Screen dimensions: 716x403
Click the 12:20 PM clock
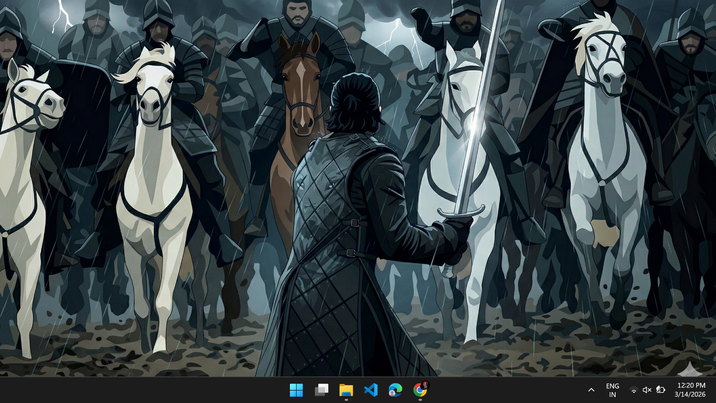pos(691,385)
